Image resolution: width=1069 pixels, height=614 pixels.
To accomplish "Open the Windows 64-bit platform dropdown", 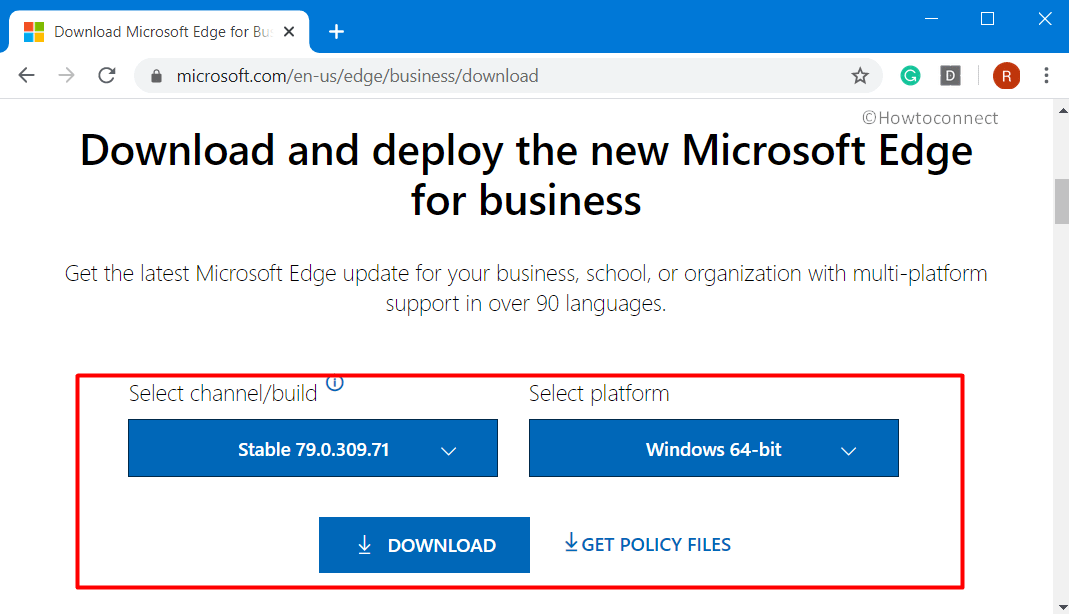I will [x=714, y=448].
